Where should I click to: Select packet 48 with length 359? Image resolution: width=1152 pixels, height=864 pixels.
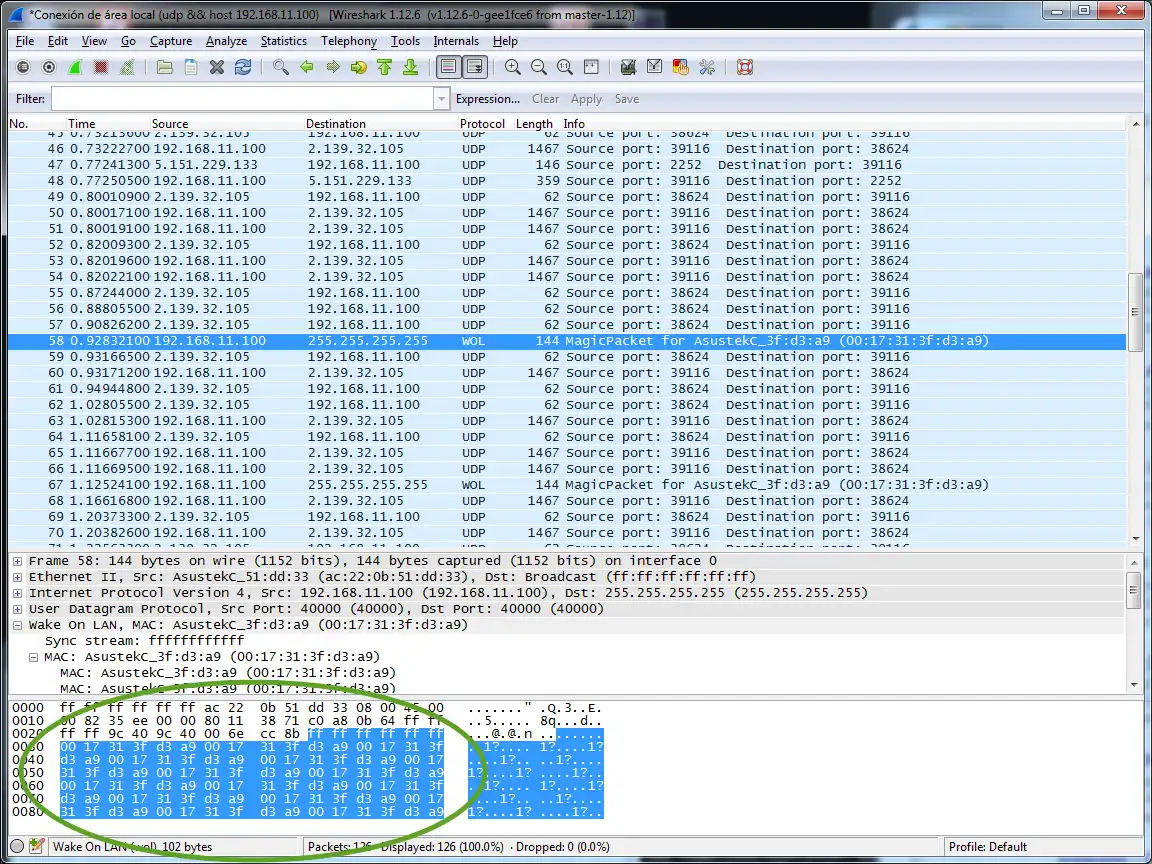[x=566, y=181]
